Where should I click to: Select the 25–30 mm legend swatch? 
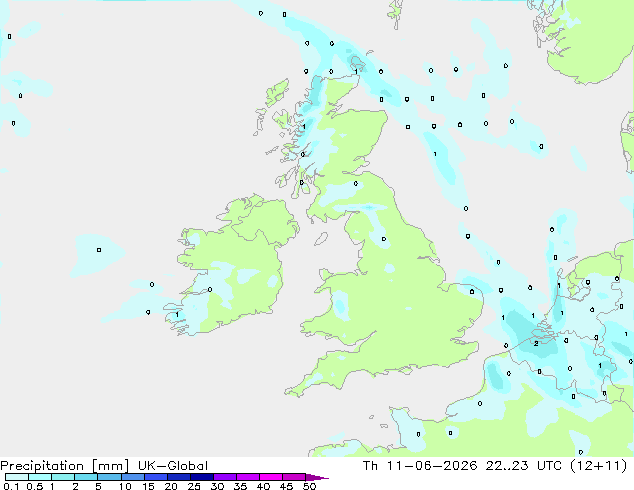tap(202, 477)
